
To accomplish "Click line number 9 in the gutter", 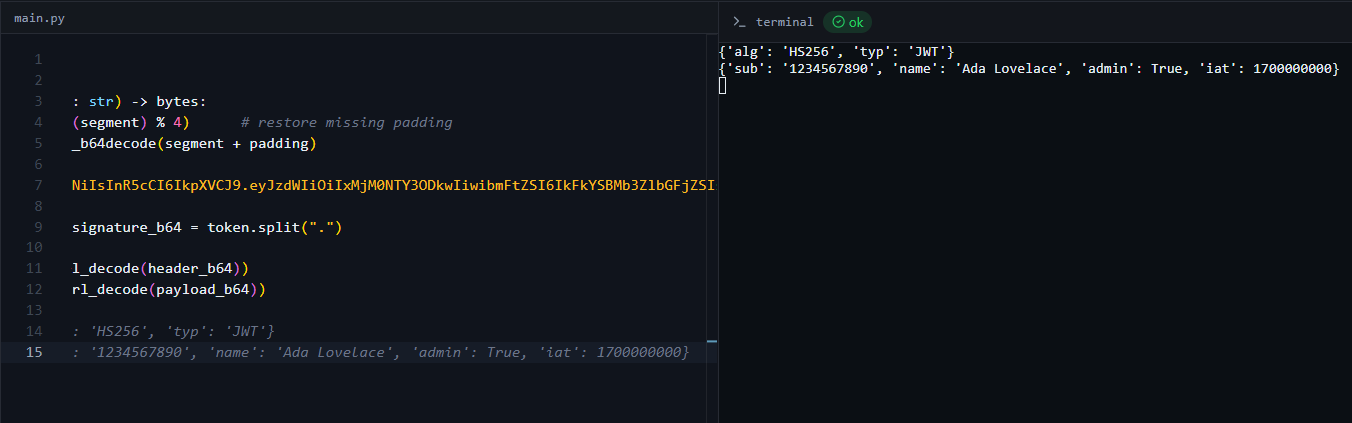I will 38,227.
